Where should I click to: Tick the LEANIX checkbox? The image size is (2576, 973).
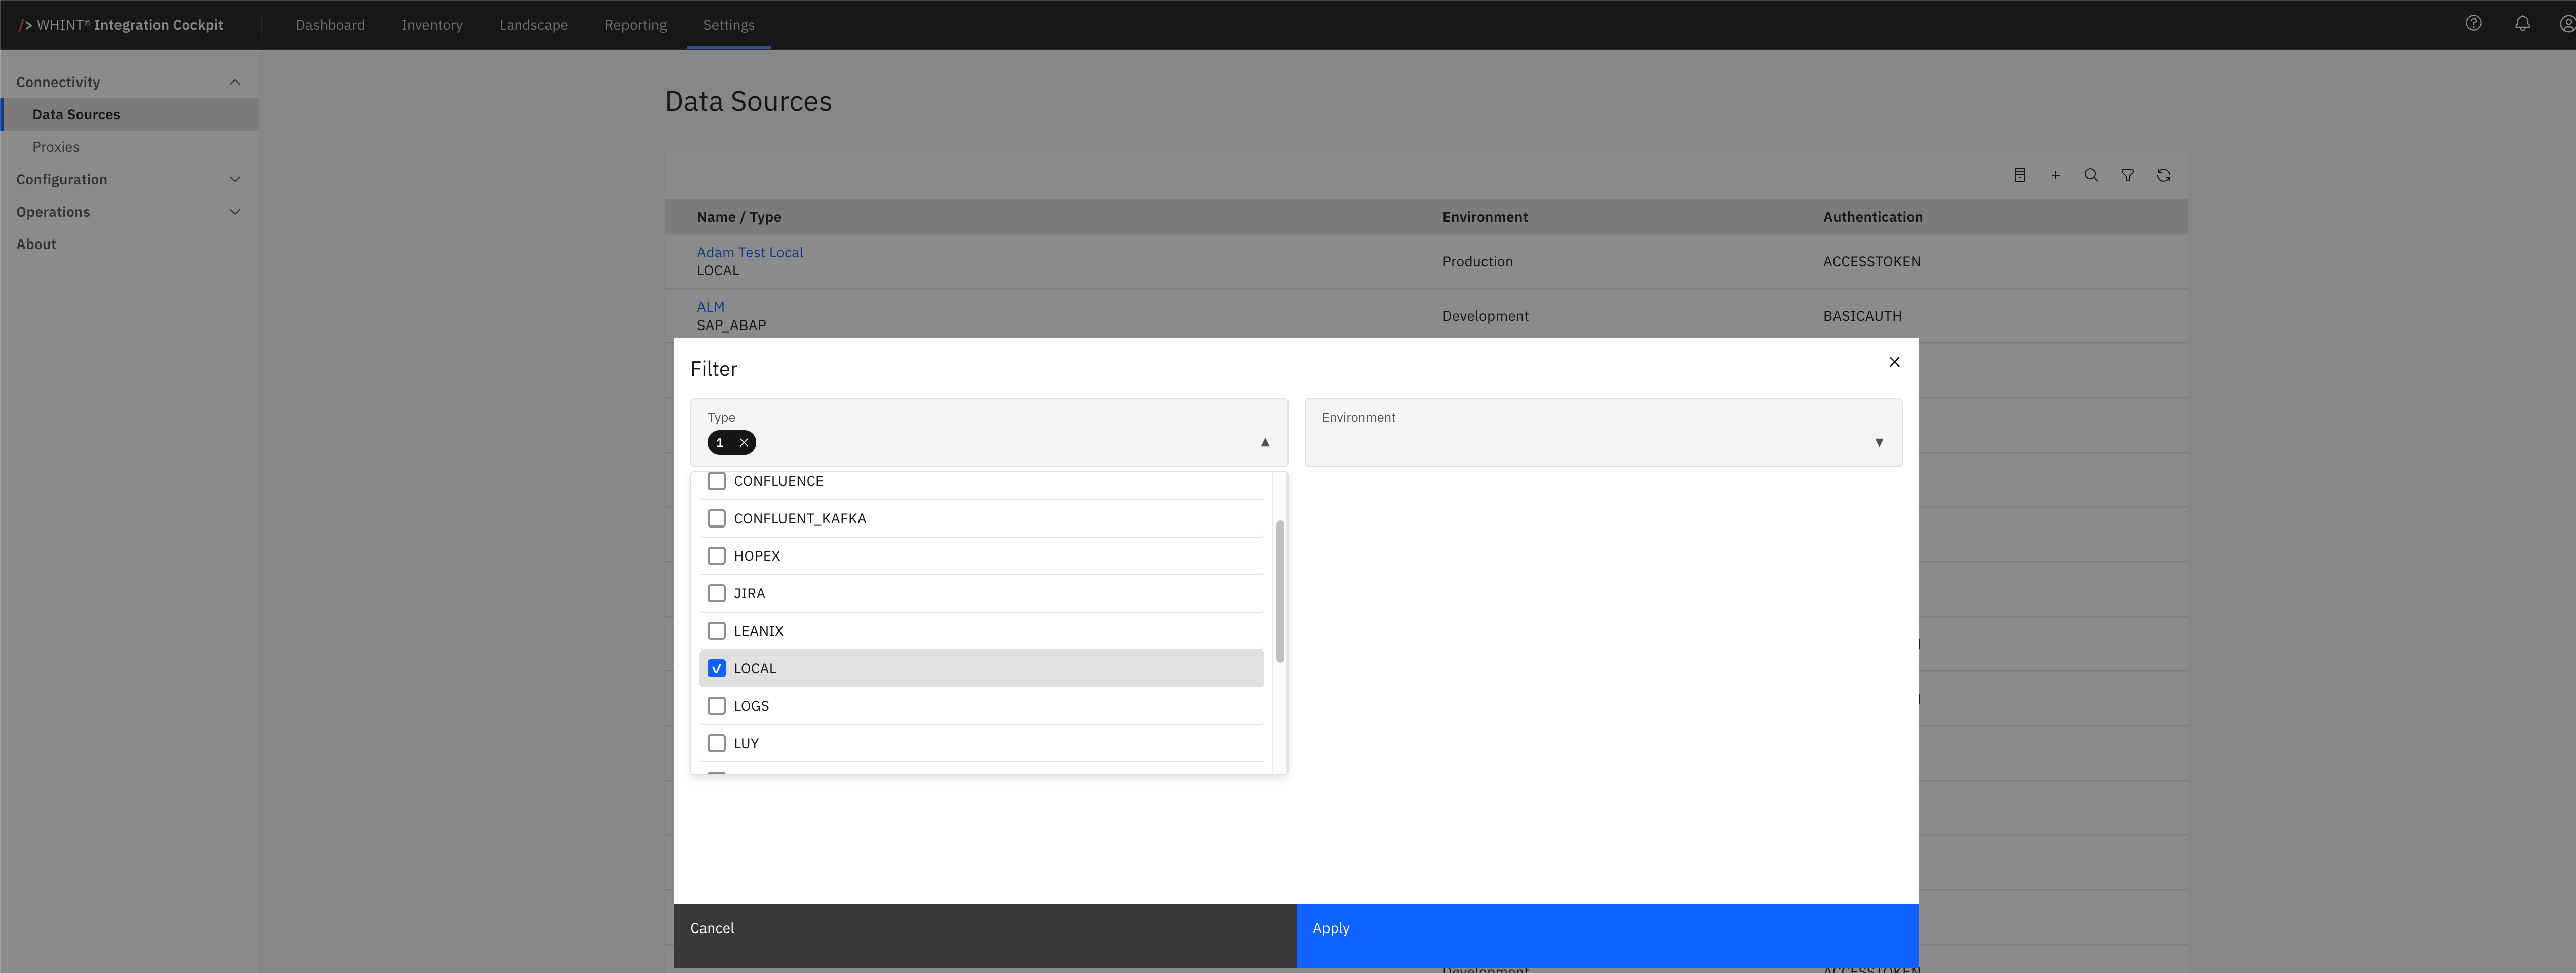tap(716, 631)
